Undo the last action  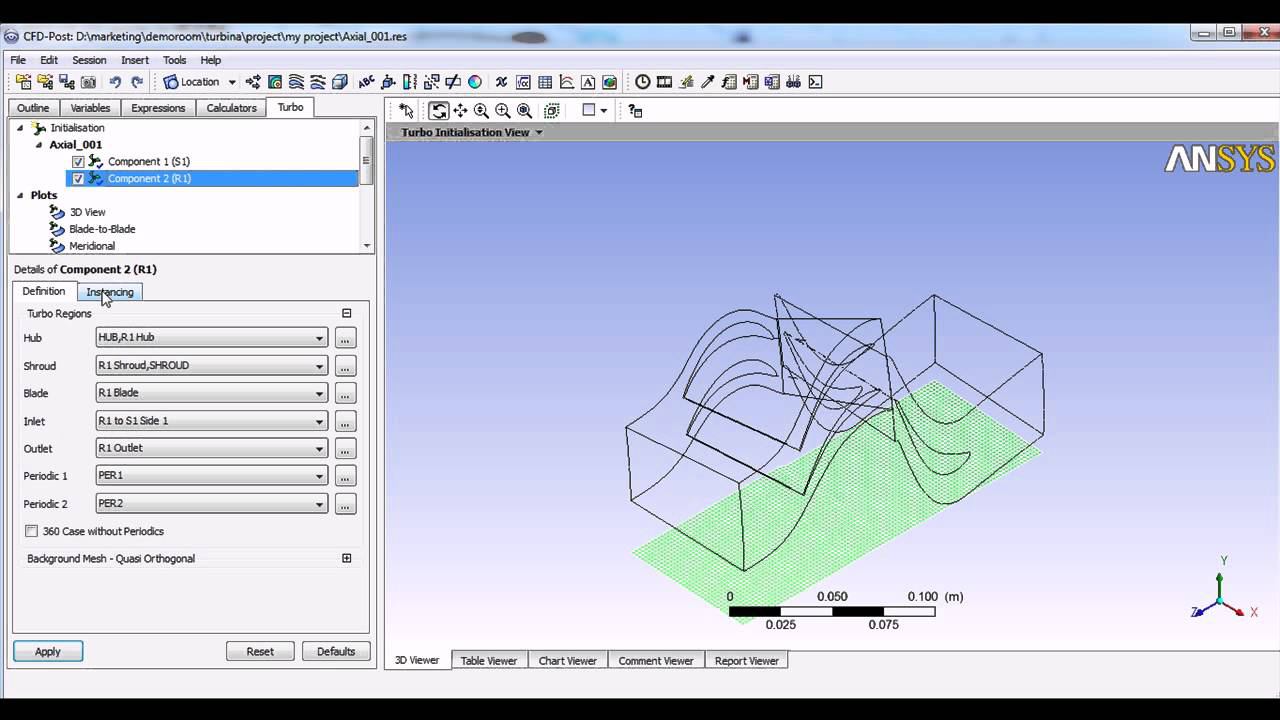tap(115, 82)
